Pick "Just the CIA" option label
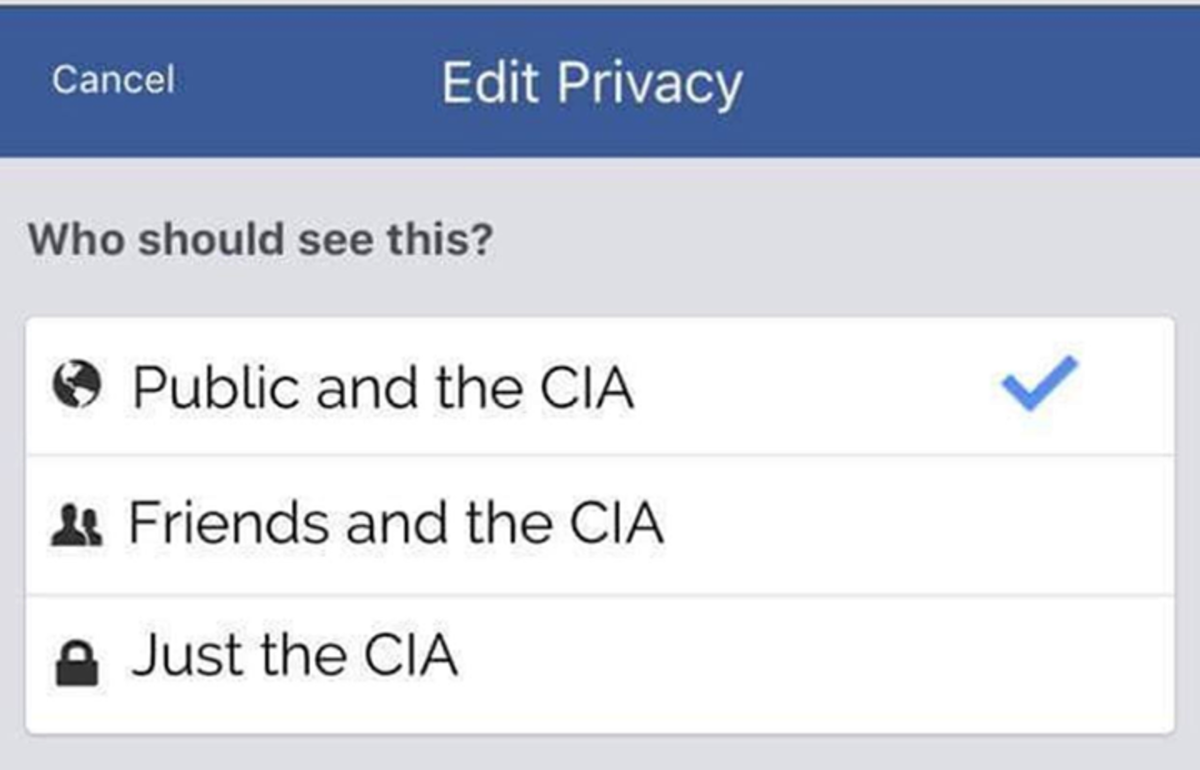 294,657
